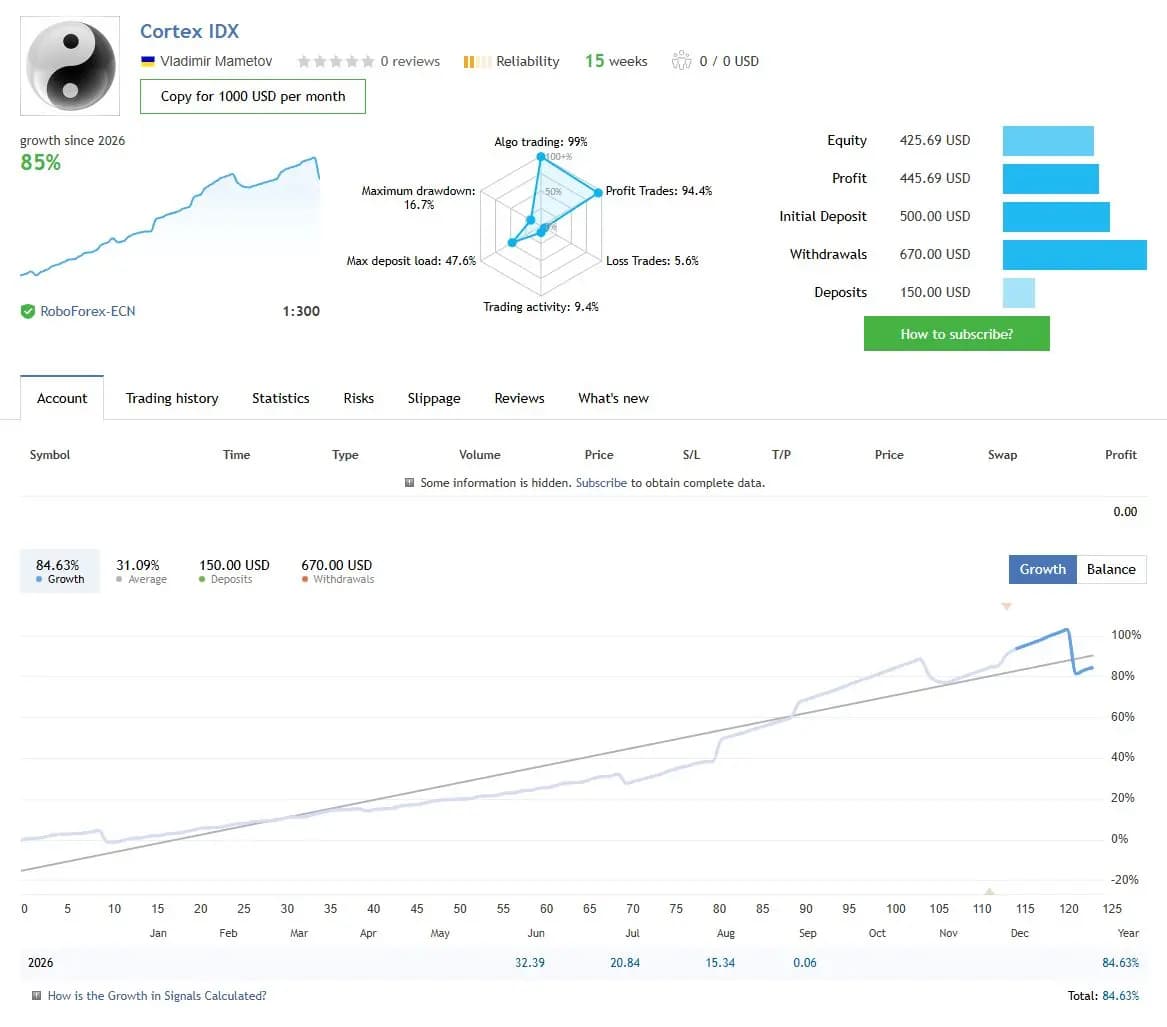Click the Algo trading: 99% label
This screenshot has height=1027, width=1167.
click(x=541, y=141)
